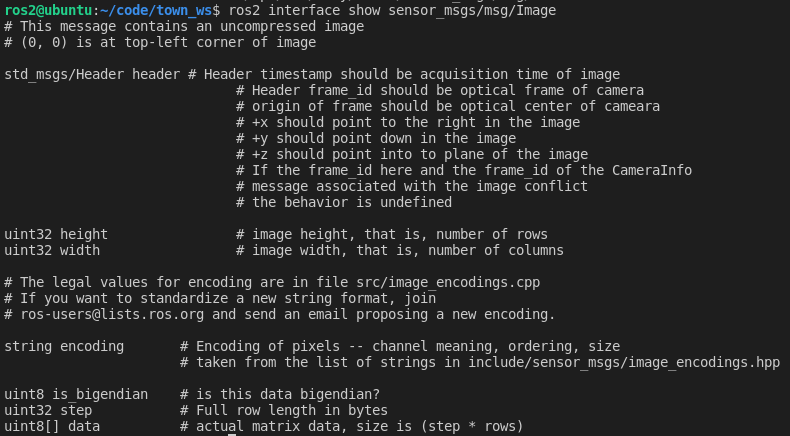Viewport: 790px width, 436px height.
Task: Click the uint8 is_bigendian field
Action: [76, 394]
